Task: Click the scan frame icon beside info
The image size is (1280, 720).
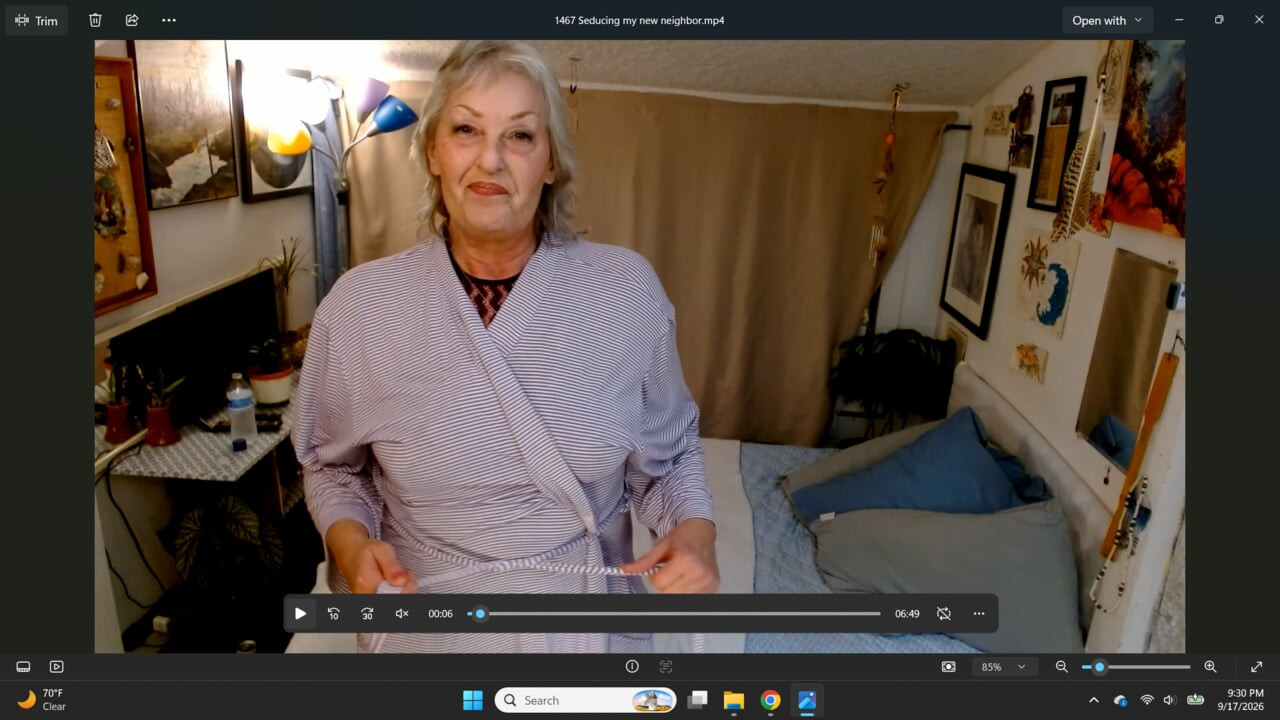Action: [666, 667]
